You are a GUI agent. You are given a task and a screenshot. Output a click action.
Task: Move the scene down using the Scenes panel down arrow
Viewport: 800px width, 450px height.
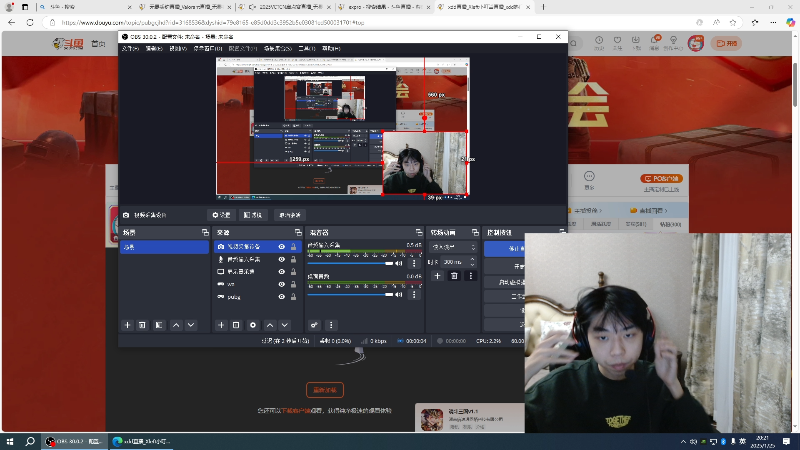(191, 325)
